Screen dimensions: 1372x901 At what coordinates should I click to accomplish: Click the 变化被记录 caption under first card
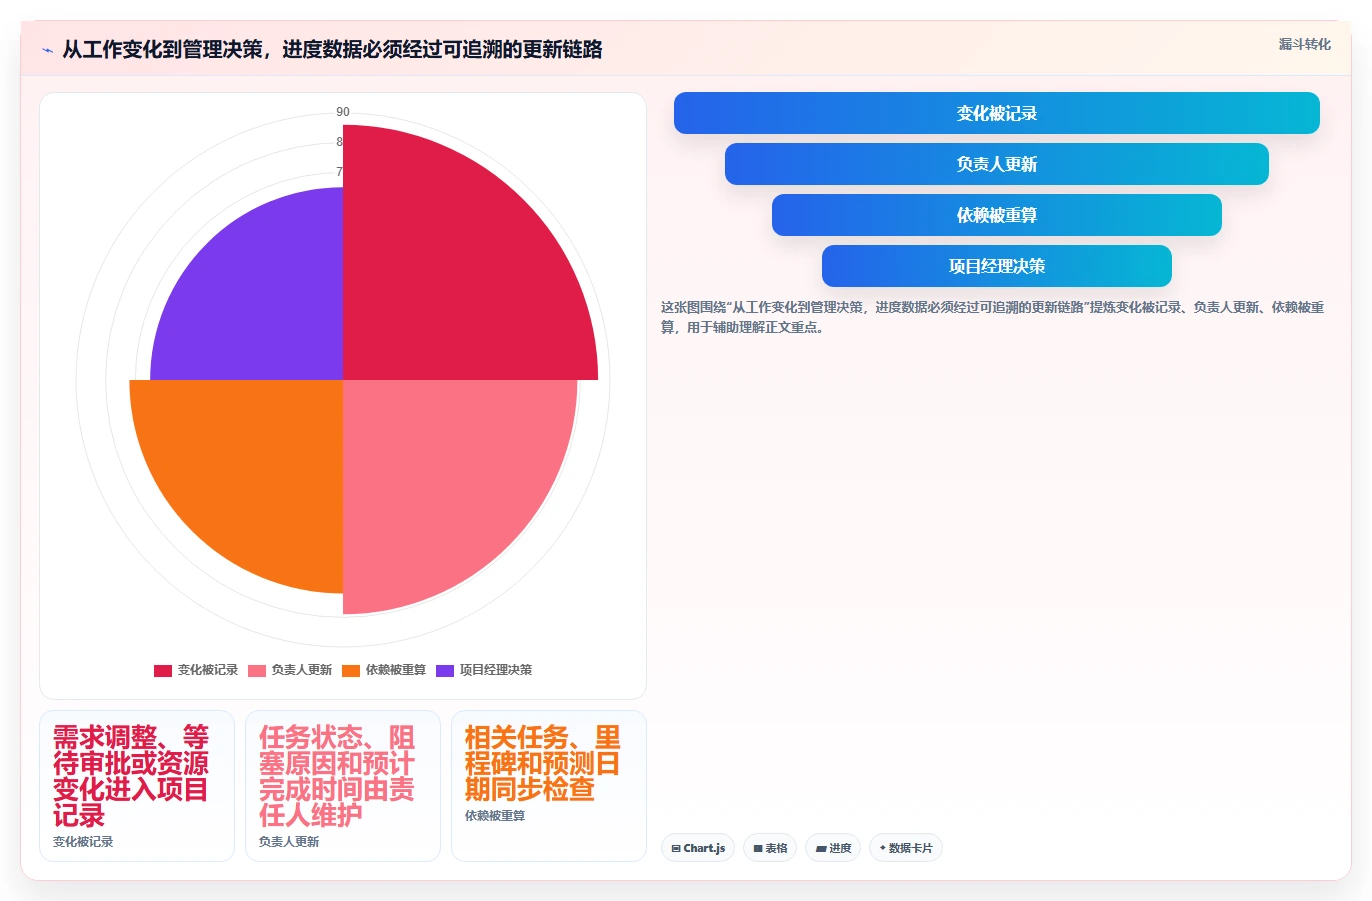click(x=83, y=842)
